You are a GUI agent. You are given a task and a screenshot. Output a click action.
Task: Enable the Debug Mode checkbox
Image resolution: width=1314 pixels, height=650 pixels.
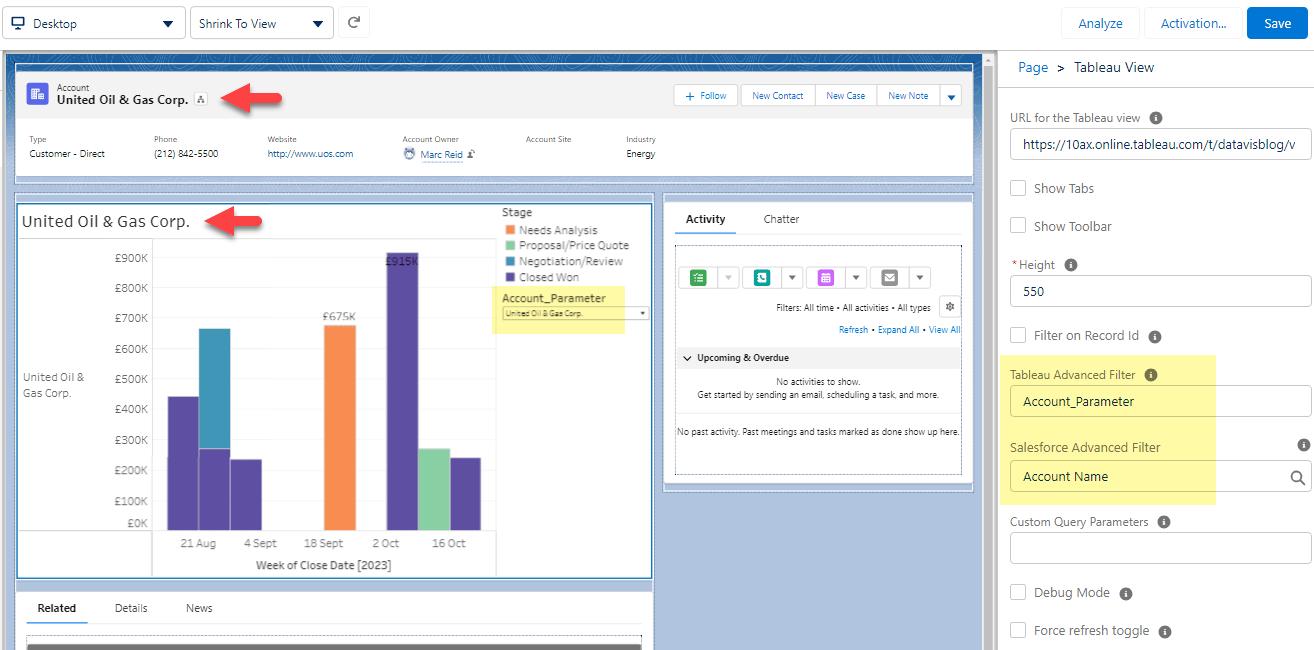[1018, 592]
